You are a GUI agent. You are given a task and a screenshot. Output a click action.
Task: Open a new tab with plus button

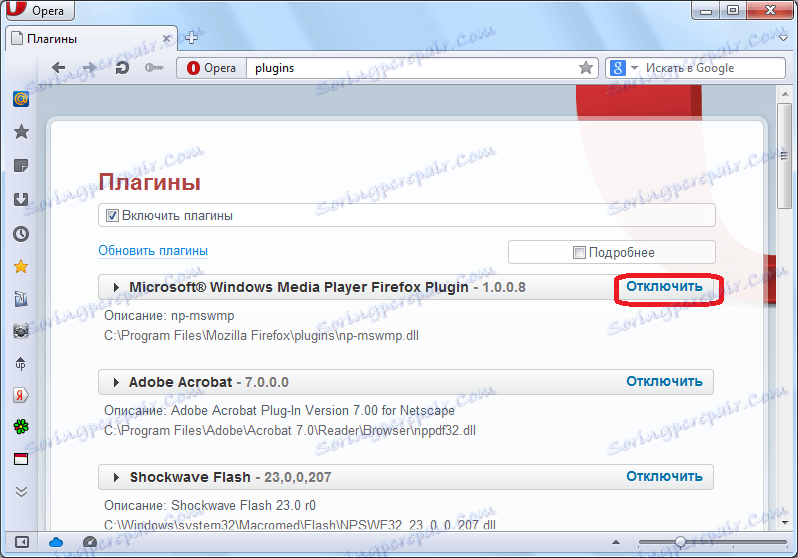click(x=191, y=38)
